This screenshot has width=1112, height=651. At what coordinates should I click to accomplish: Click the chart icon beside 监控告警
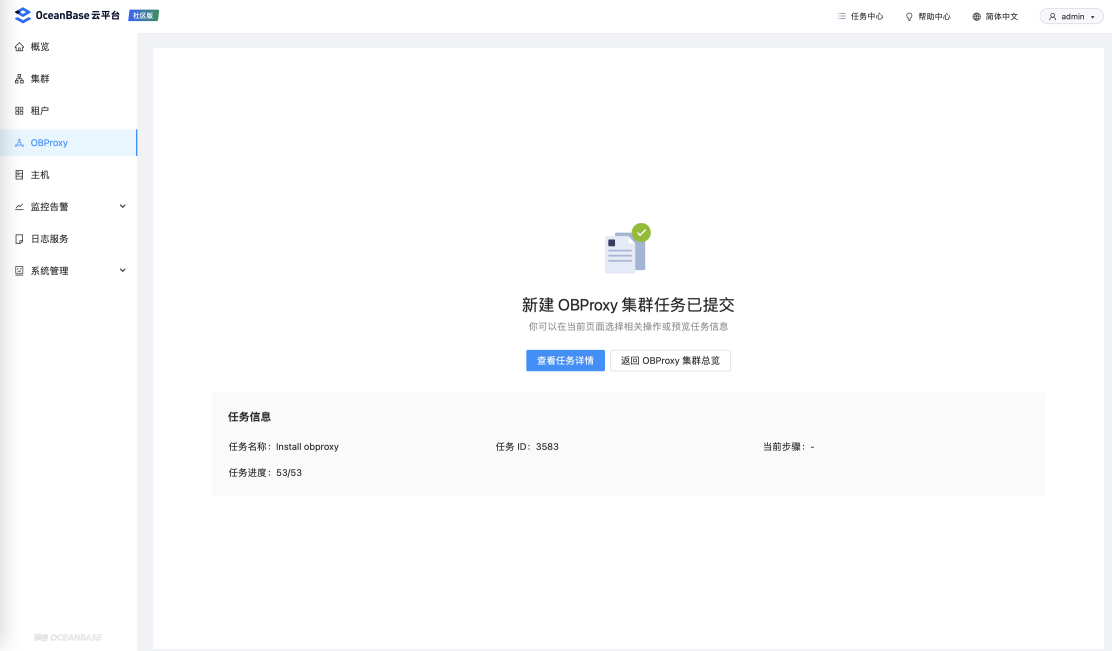19,206
